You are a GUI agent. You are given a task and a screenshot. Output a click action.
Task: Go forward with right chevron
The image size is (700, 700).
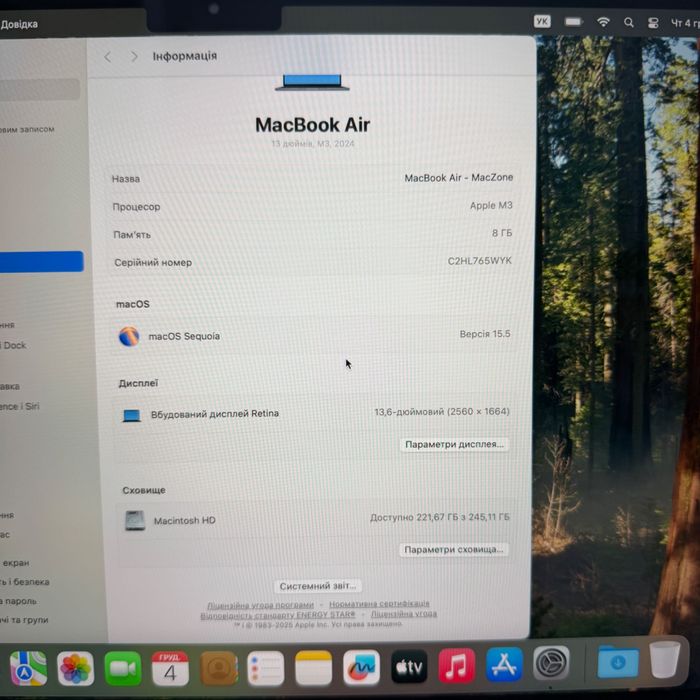(x=134, y=56)
